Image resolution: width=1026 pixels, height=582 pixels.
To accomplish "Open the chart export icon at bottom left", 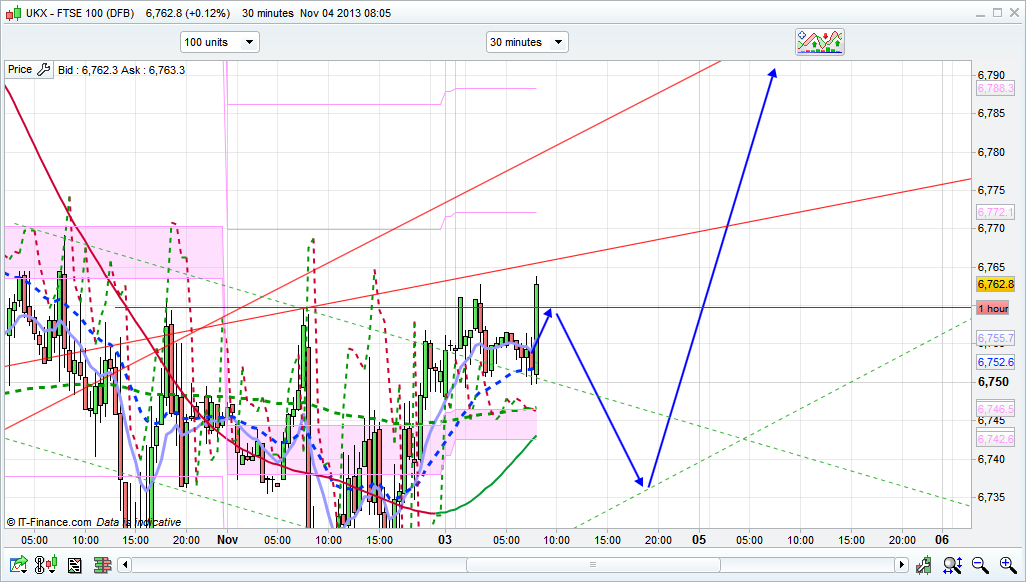I will (x=20, y=566).
